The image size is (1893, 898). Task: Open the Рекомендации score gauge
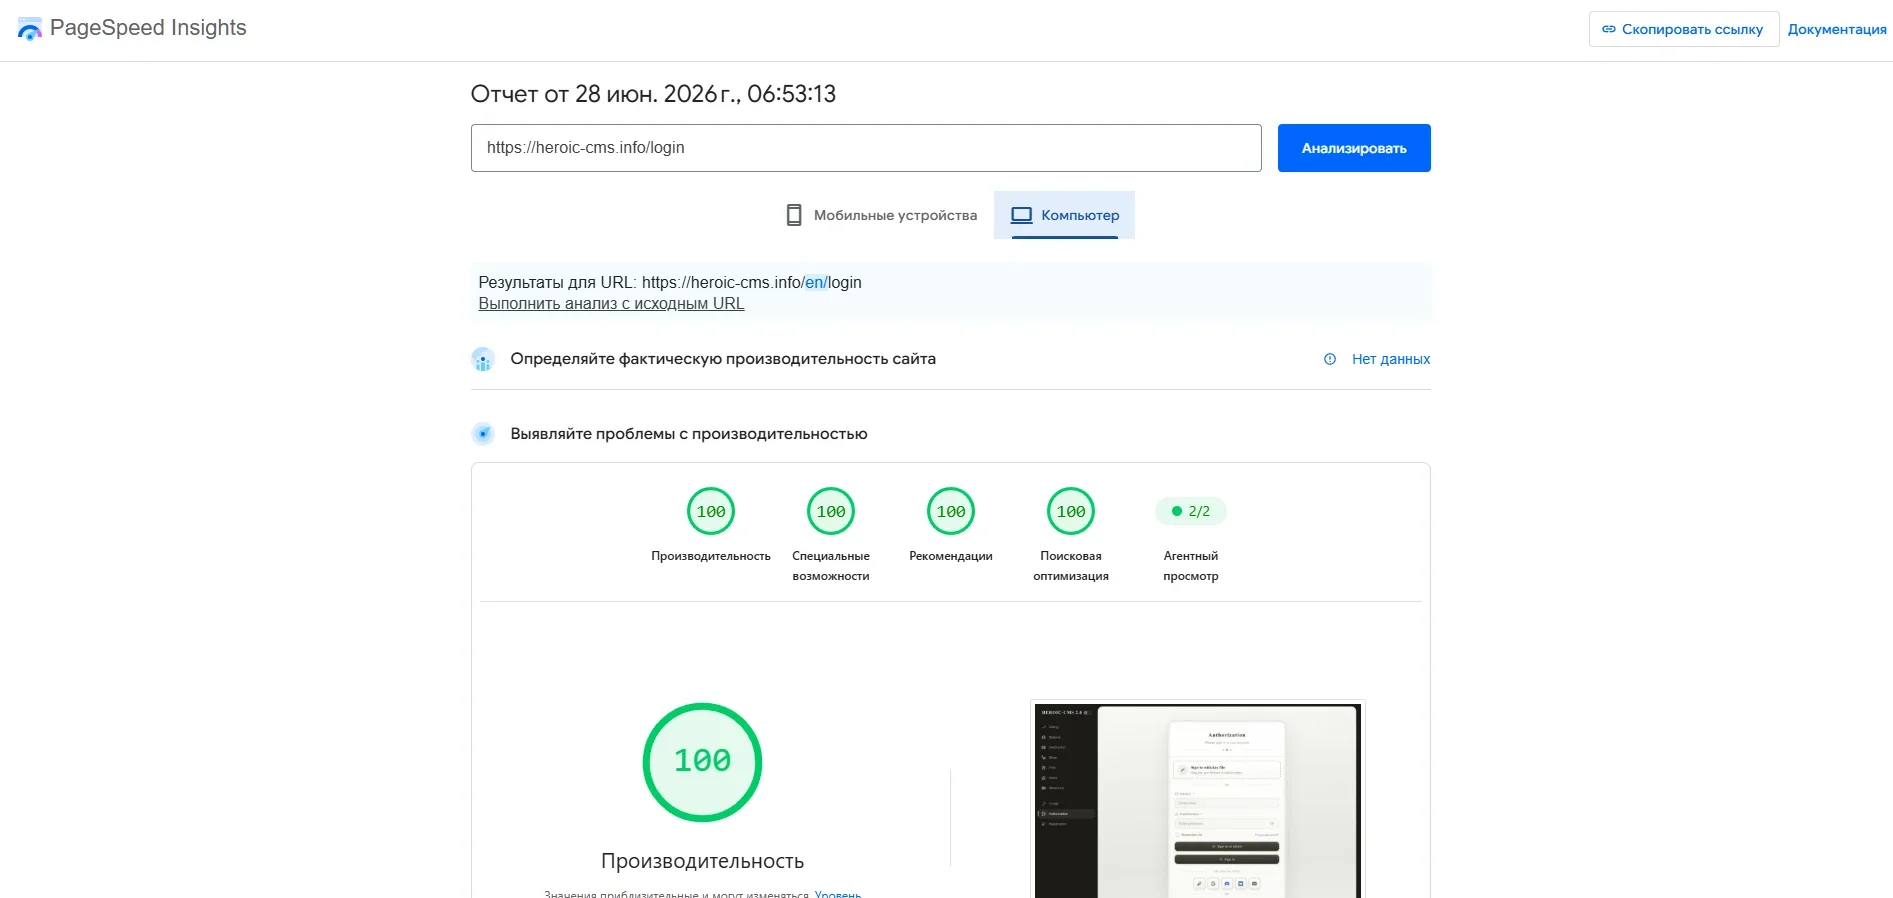coord(951,512)
